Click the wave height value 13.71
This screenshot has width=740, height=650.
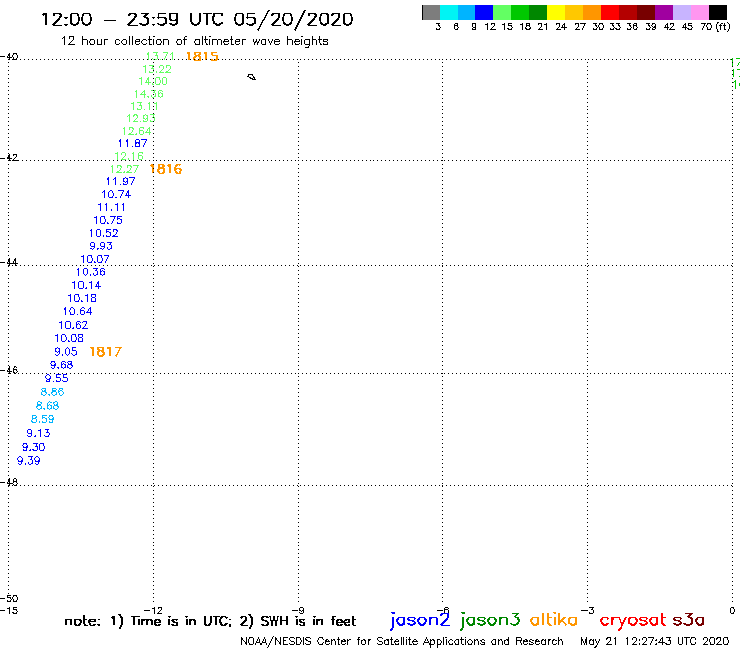click(160, 56)
